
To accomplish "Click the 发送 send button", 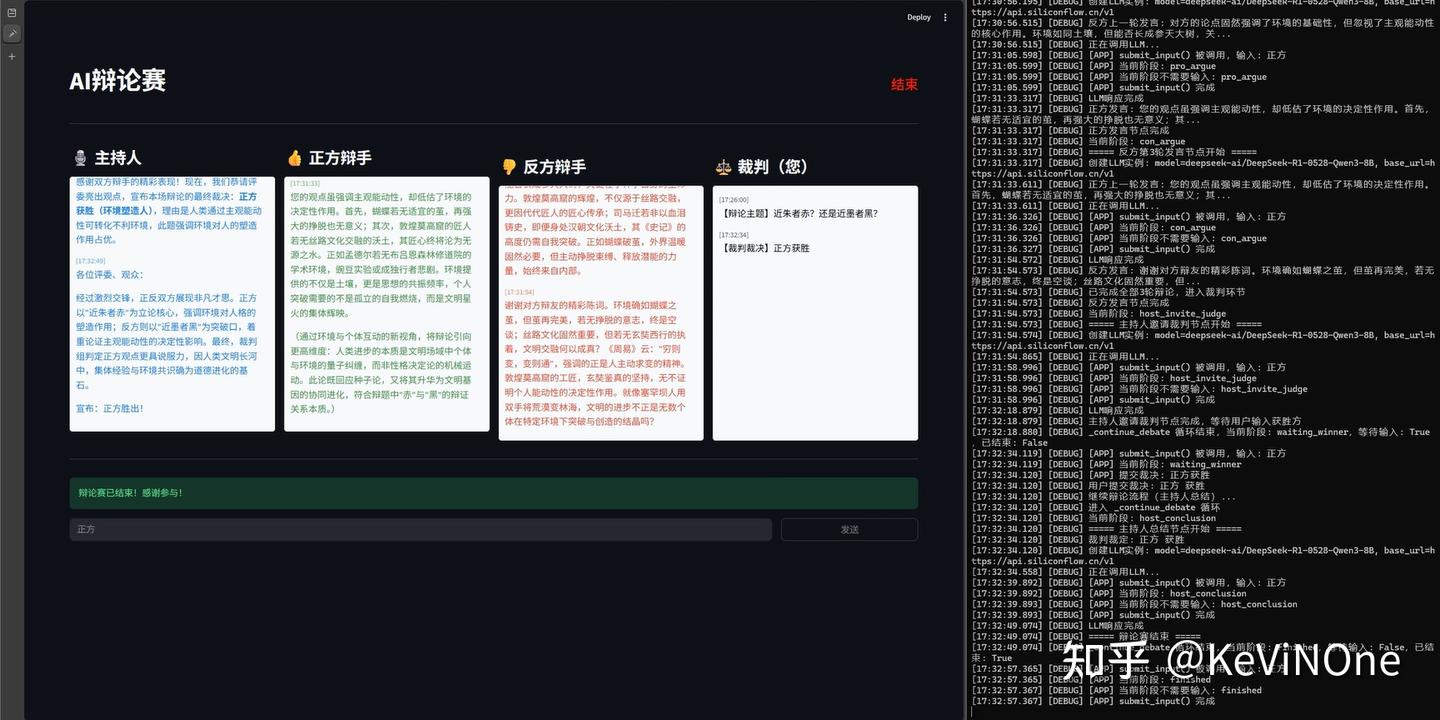I will (x=850, y=527).
